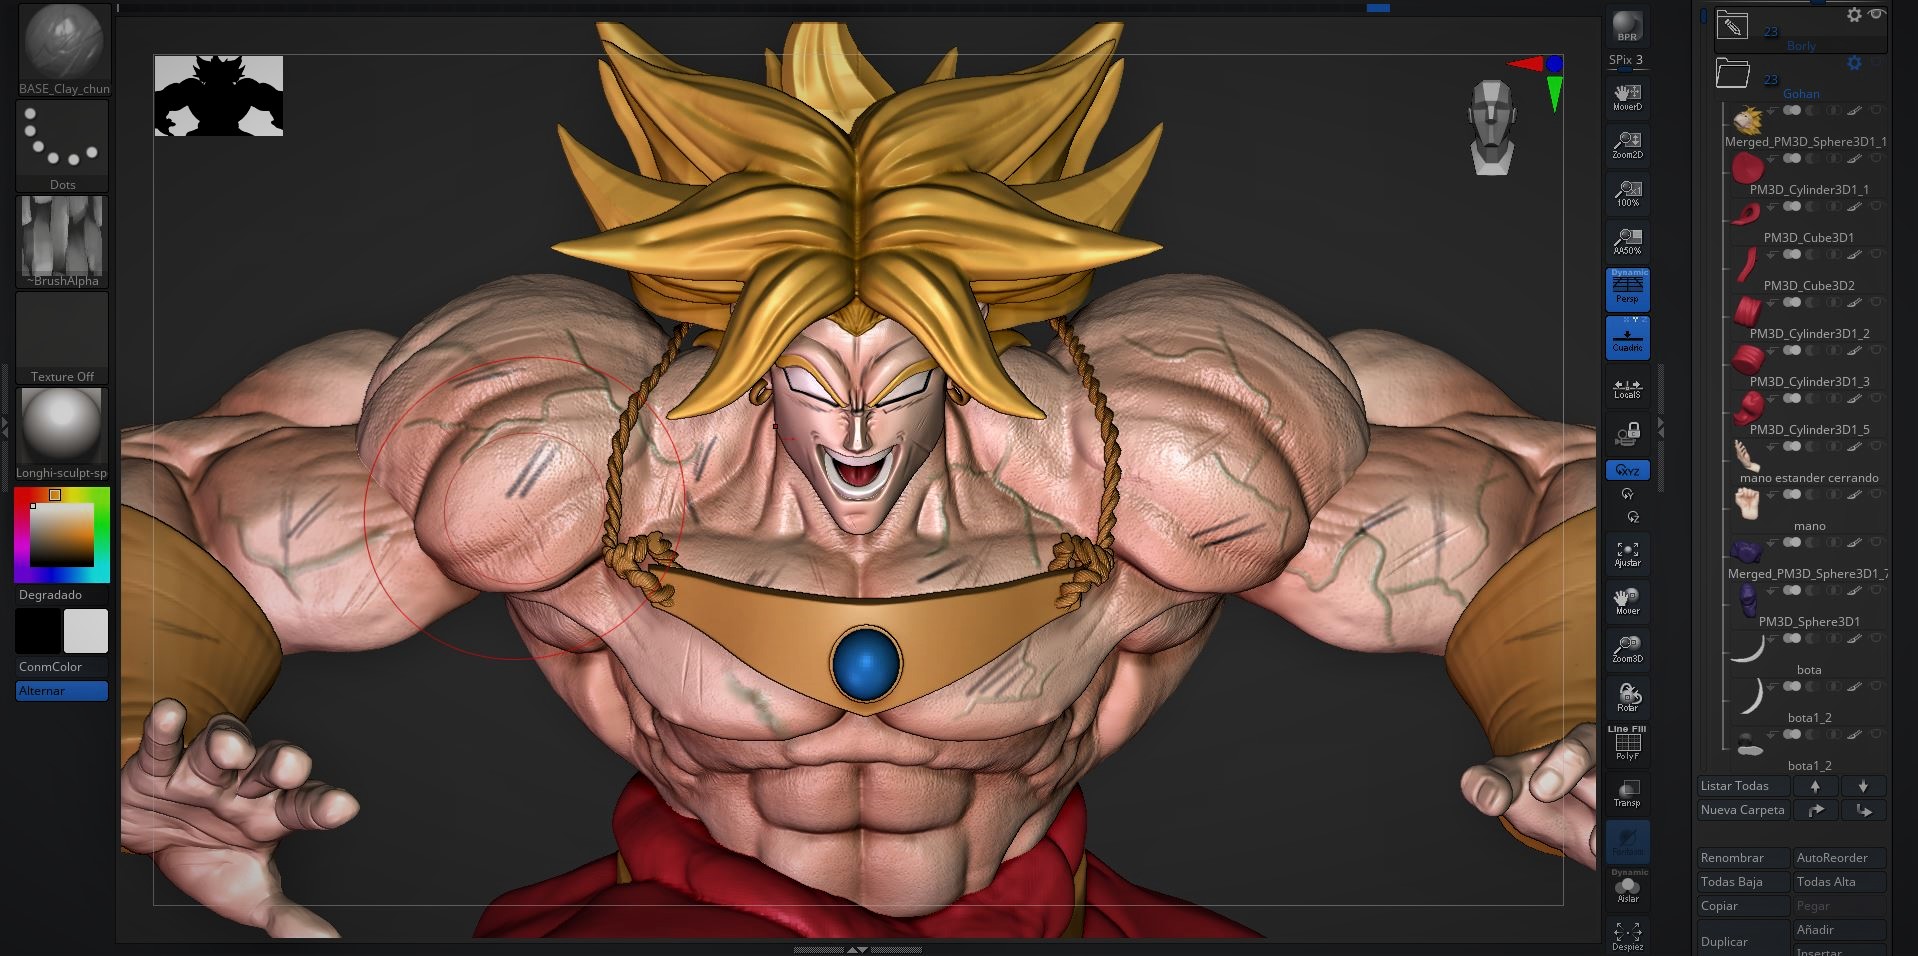
Task: Activate the Zoom2D tool
Action: 1627,145
